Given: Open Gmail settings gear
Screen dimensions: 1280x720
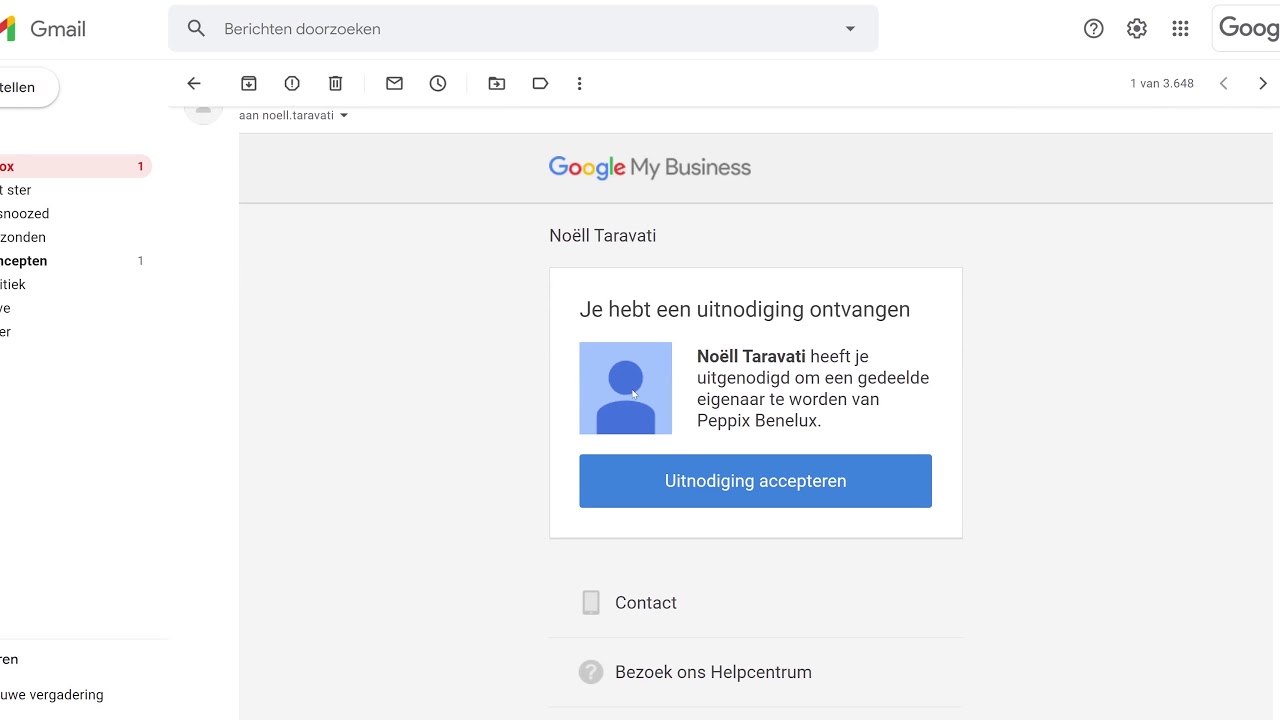Looking at the screenshot, I should coord(1137,29).
